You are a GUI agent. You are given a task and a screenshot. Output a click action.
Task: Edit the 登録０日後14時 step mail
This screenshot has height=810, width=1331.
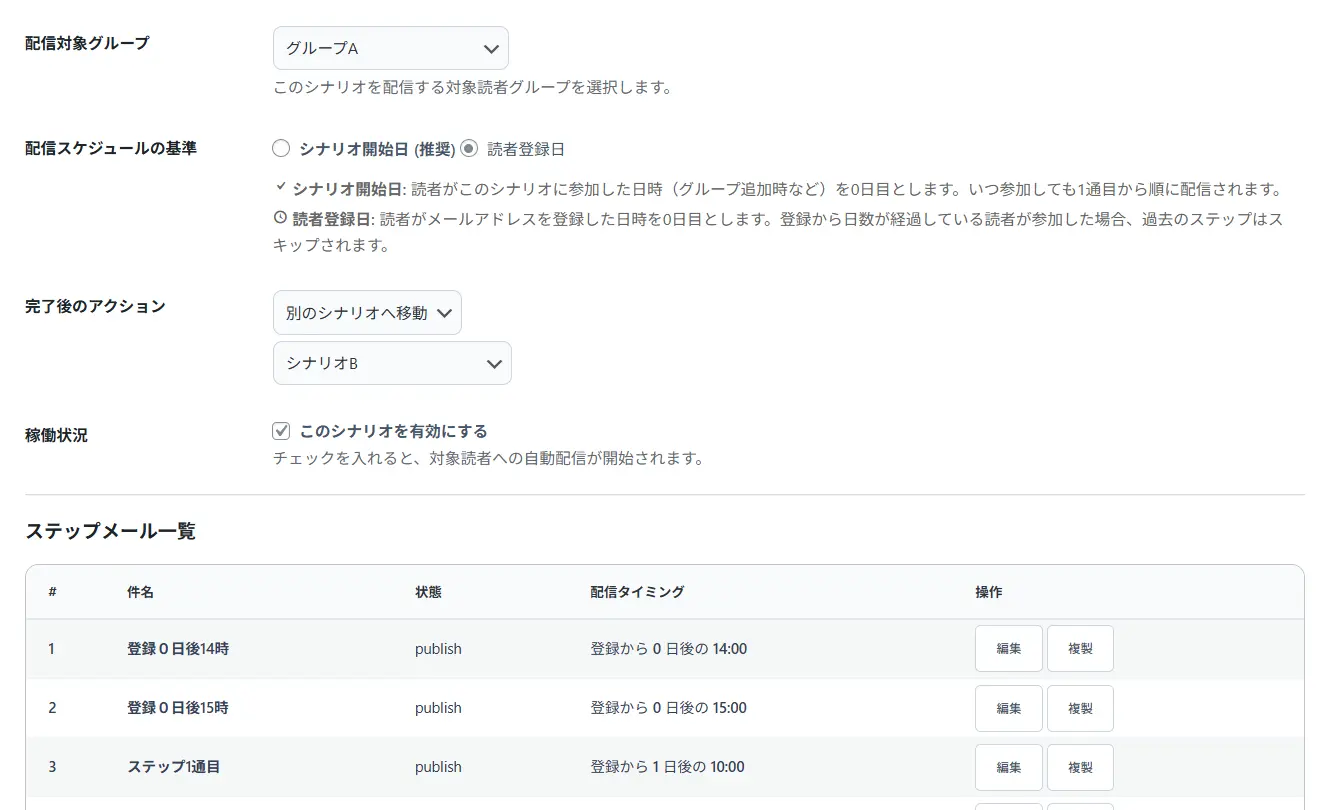tap(1008, 648)
